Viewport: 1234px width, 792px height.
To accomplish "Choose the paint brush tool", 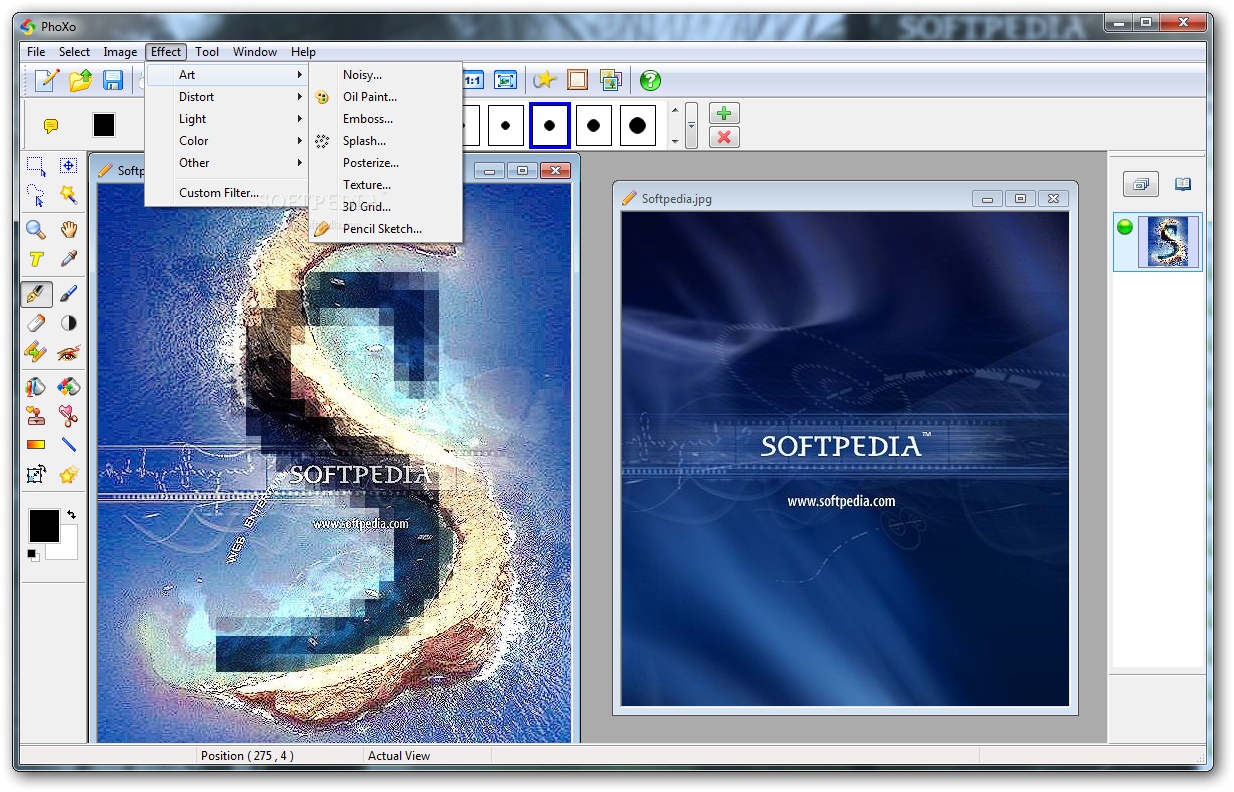I will (x=68, y=294).
